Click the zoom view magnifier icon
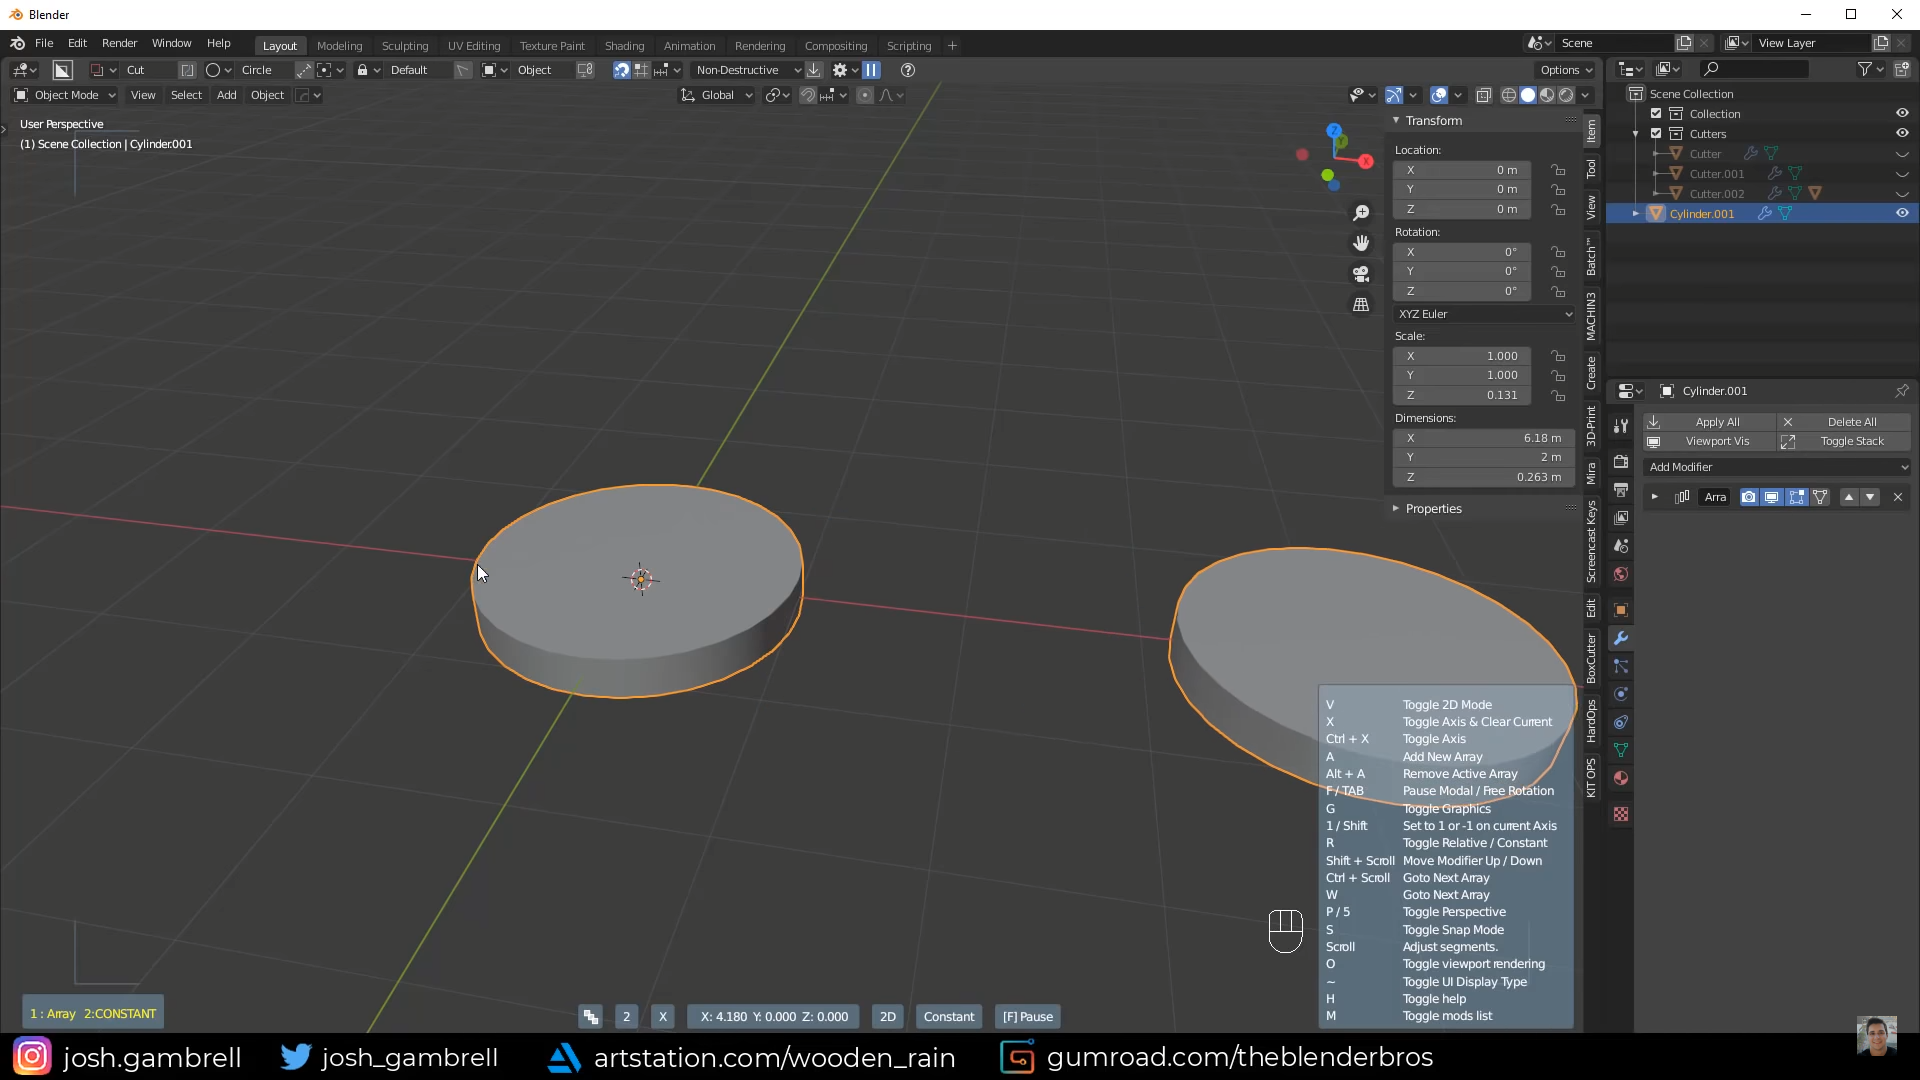 point(1361,213)
